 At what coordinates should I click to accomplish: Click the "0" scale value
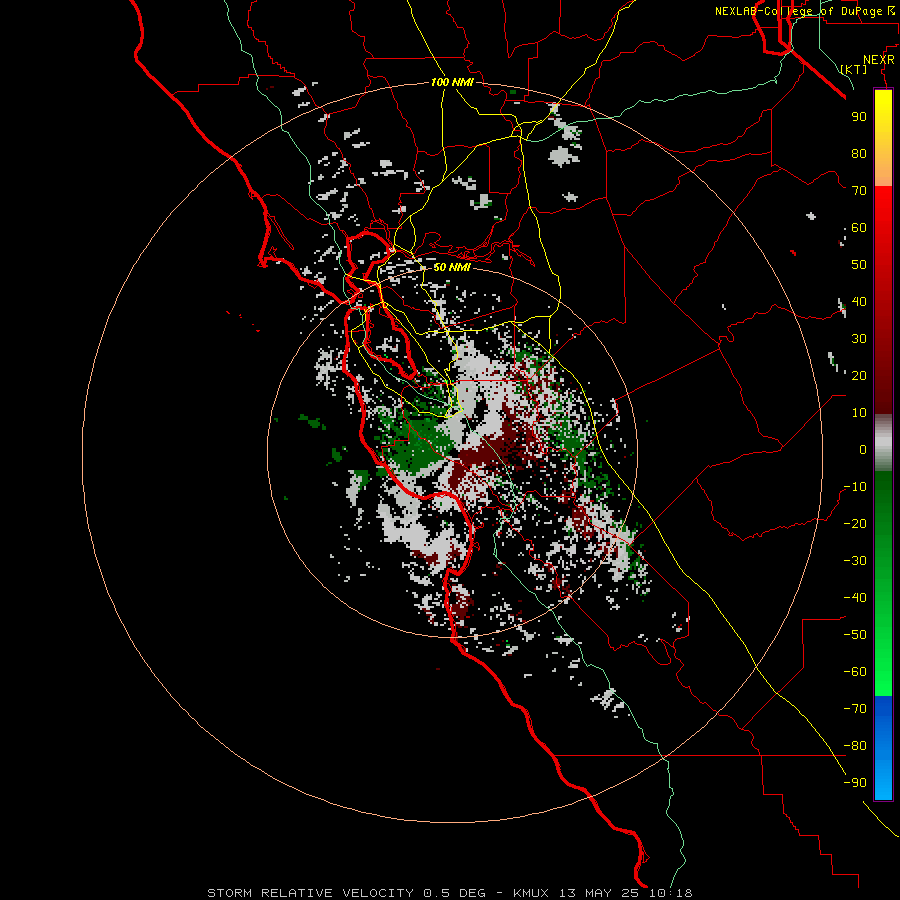(863, 450)
